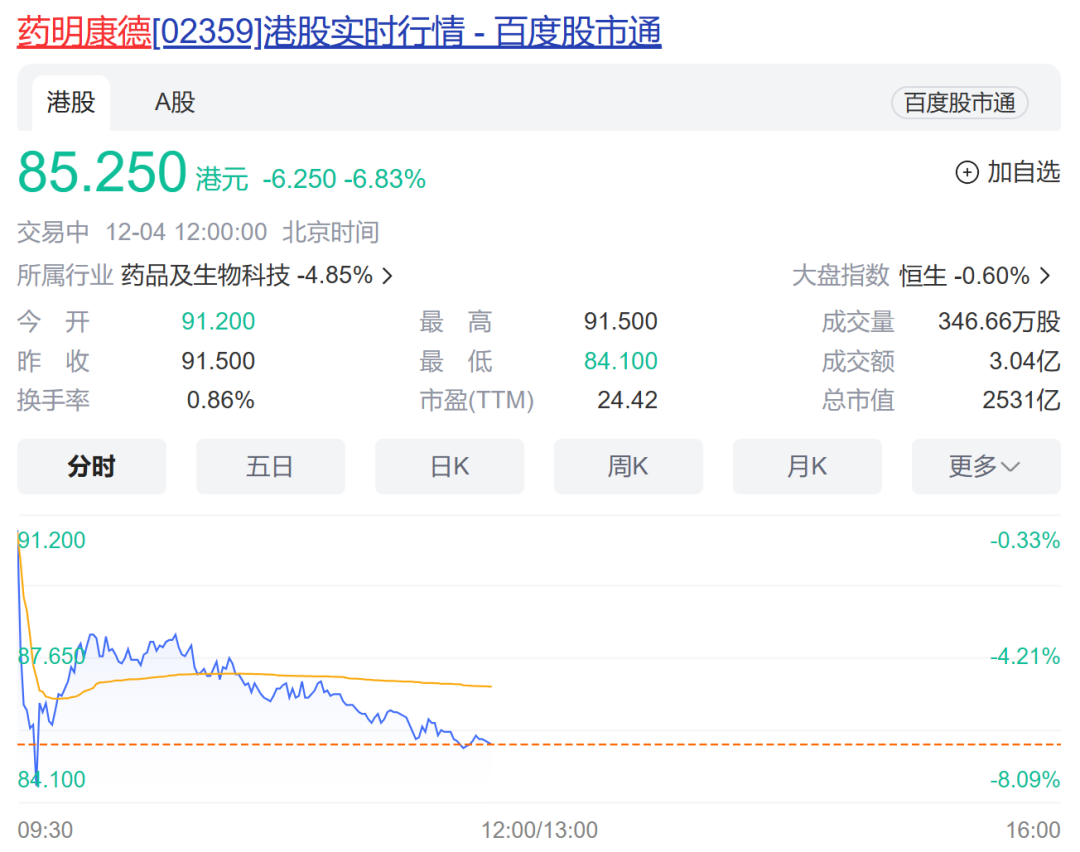This screenshot has width=1080, height=852.
Task: Click the 交易中 status text
Action: (53, 232)
